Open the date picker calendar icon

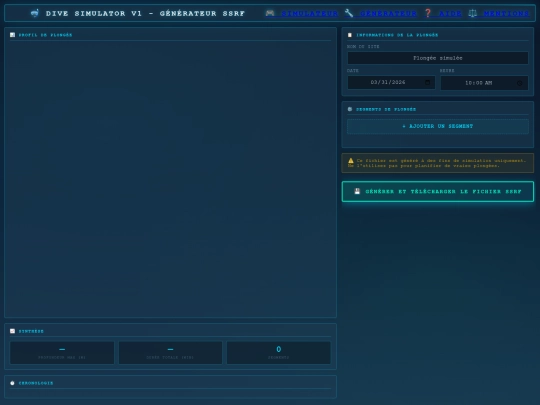pos(427,82)
